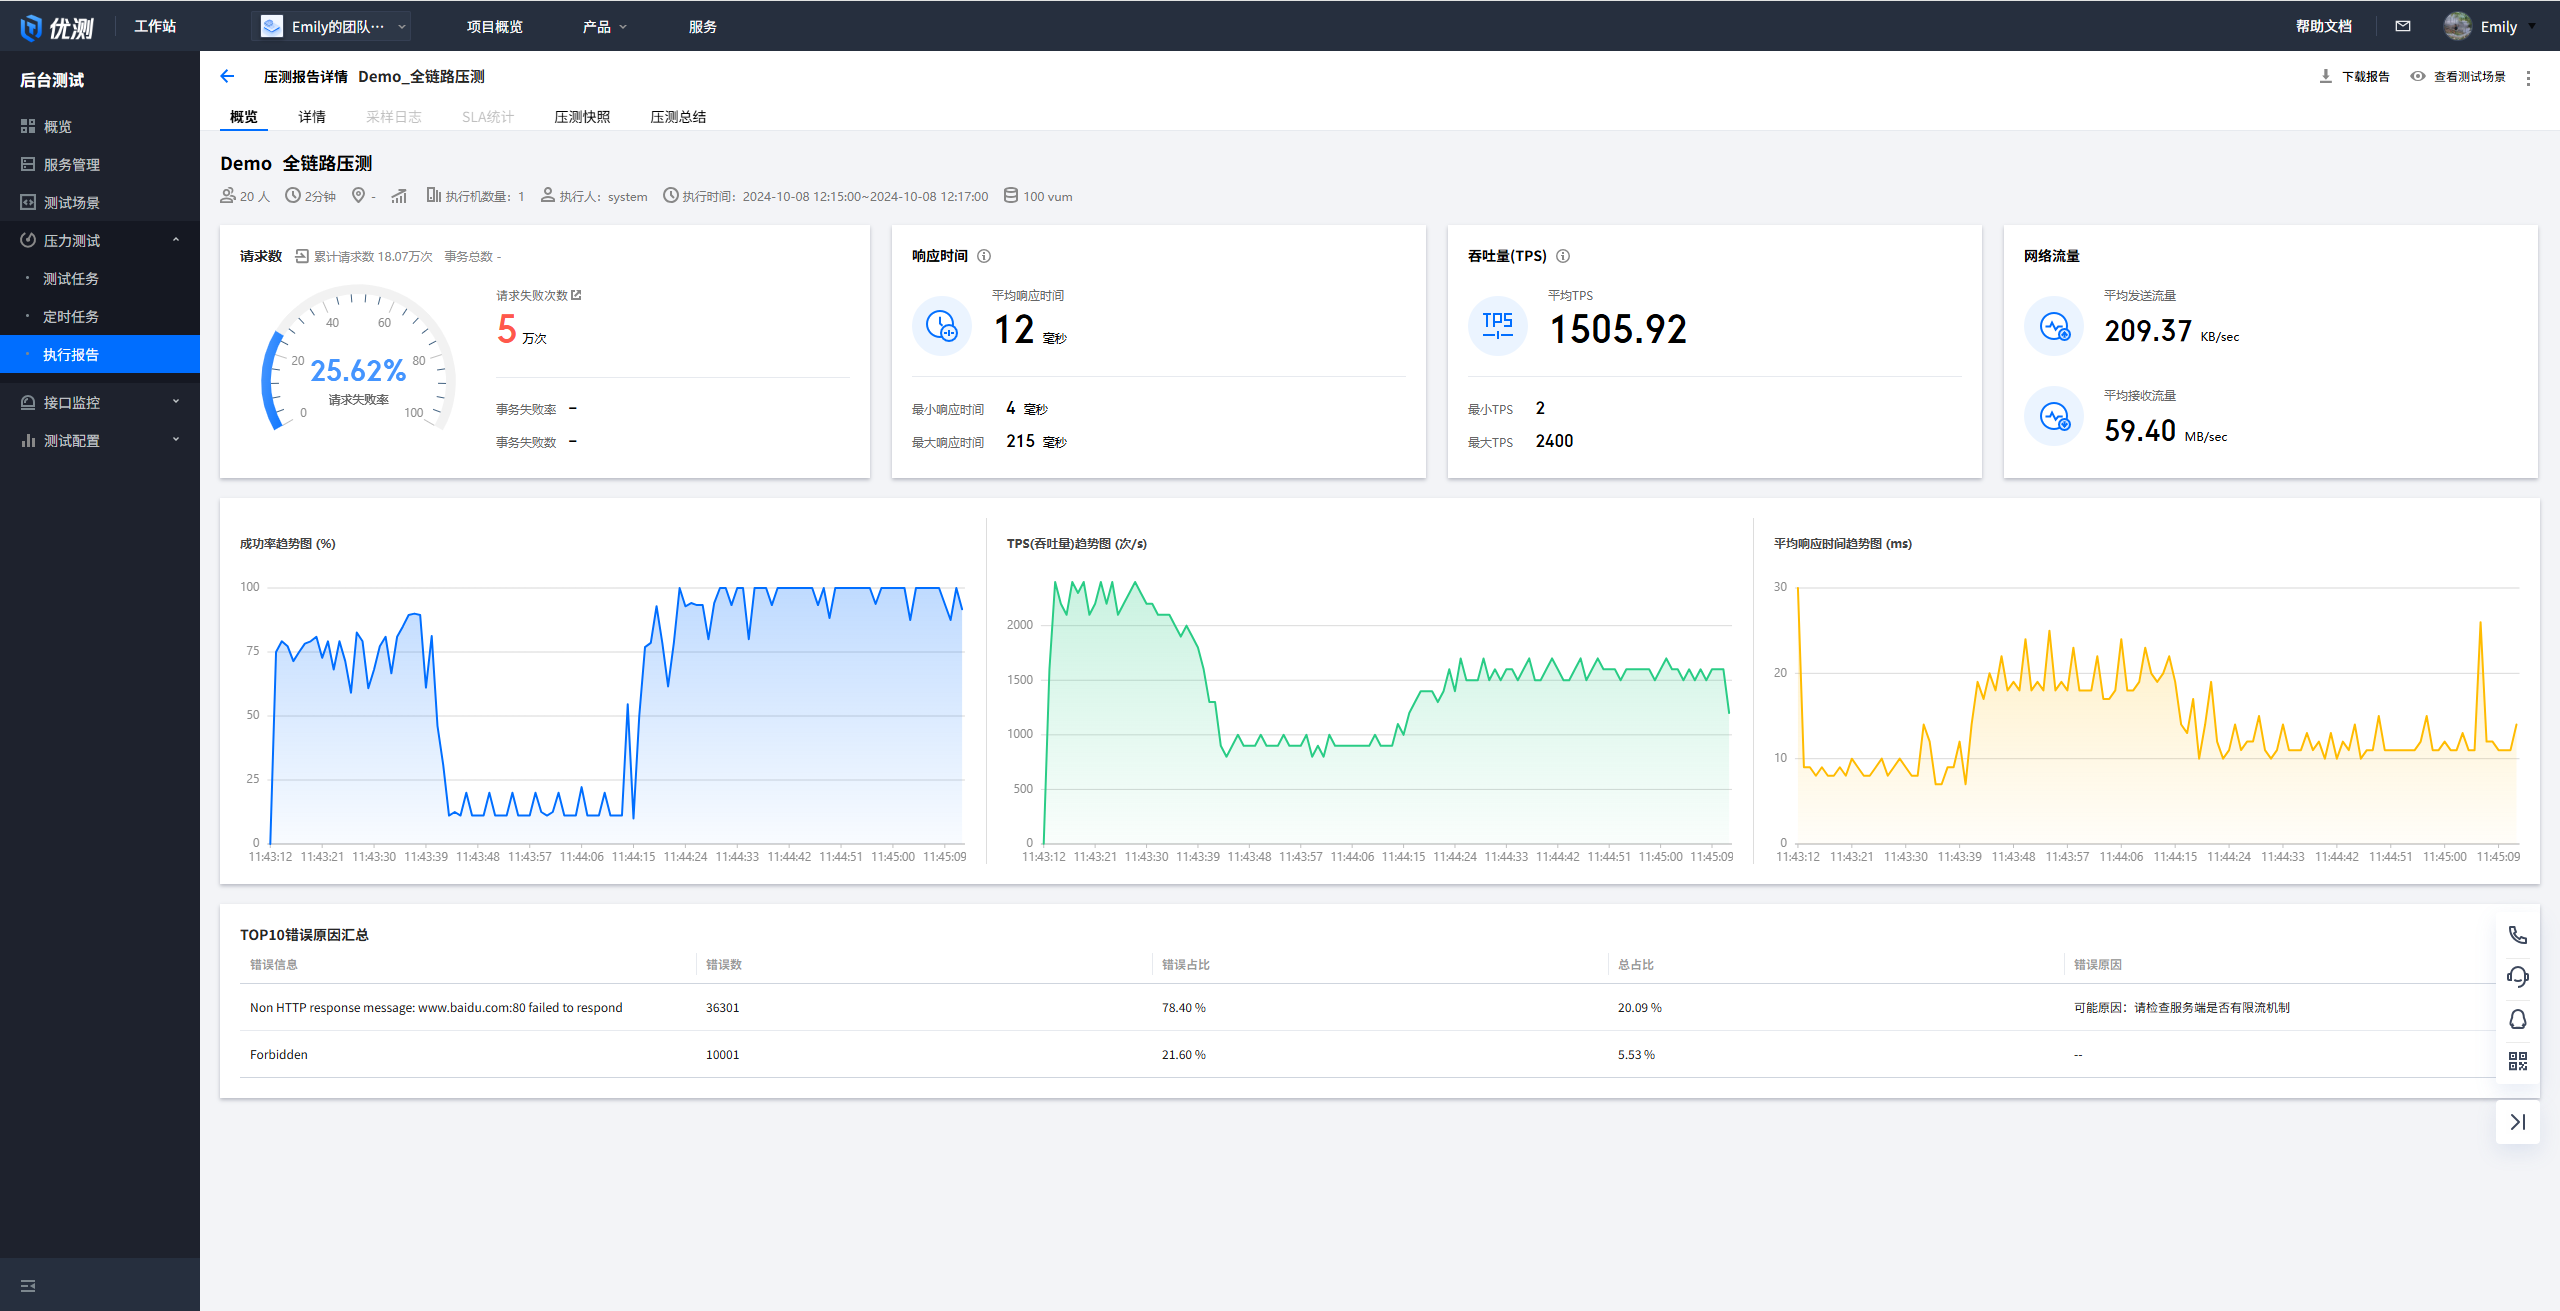Click the back arrow beside 压测报告详情
The height and width of the screenshot is (1311, 2560).
[x=227, y=76]
